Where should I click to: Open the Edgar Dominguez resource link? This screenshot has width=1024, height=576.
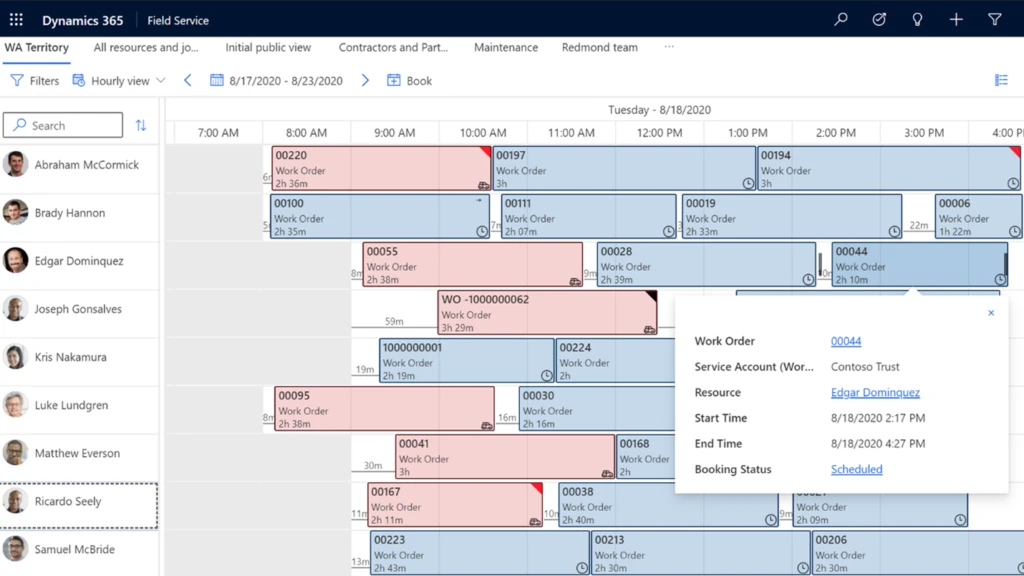876,392
